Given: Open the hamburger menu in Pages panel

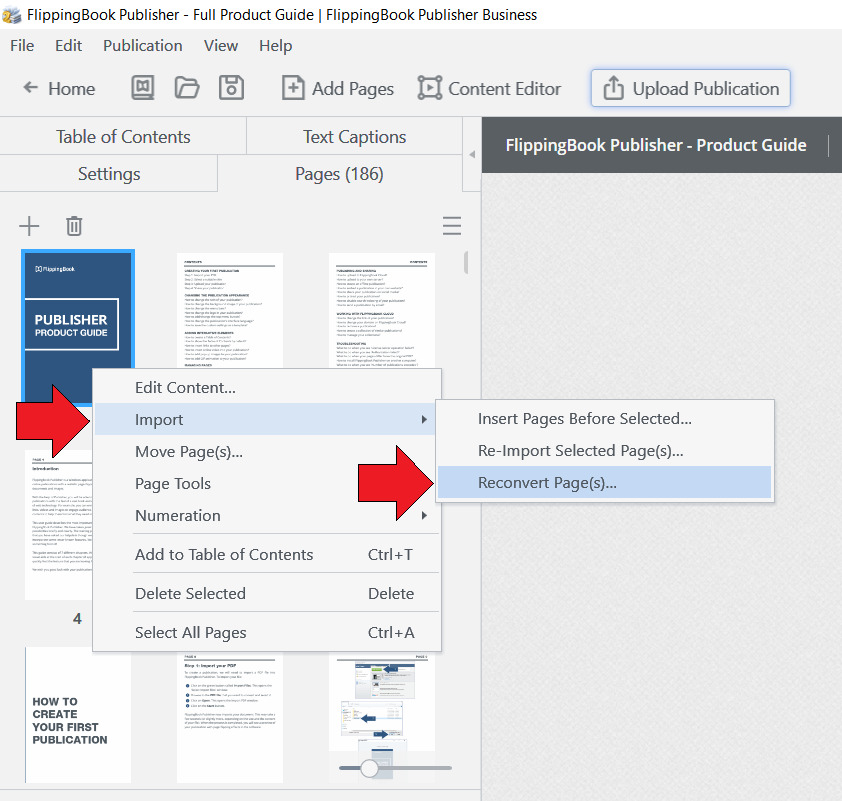Looking at the screenshot, I should (452, 225).
